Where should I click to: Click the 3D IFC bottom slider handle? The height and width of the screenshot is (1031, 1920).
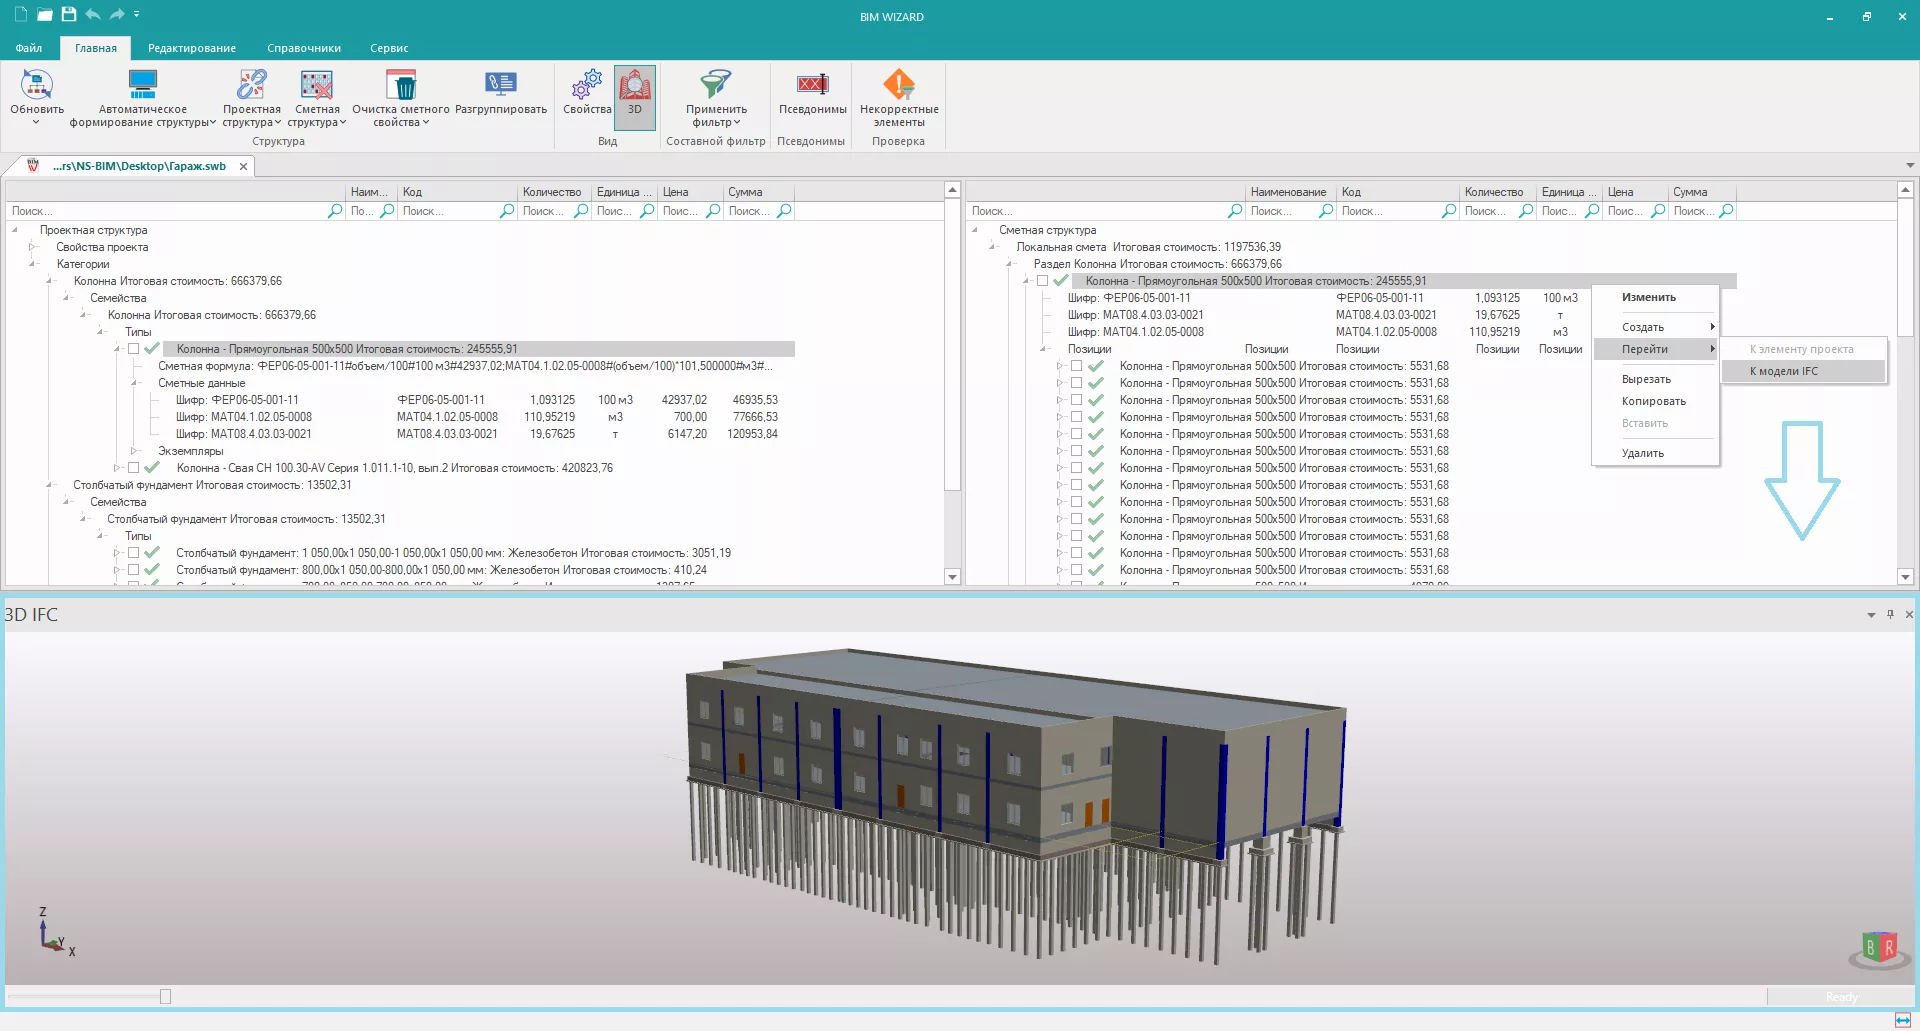coord(166,996)
